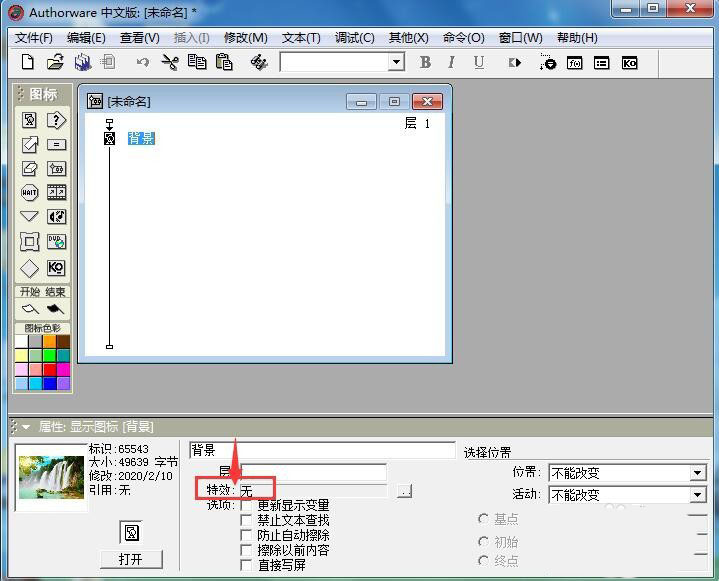
Task: Enable 防止自动擦除 checkbox
Action: click(246, 535)
